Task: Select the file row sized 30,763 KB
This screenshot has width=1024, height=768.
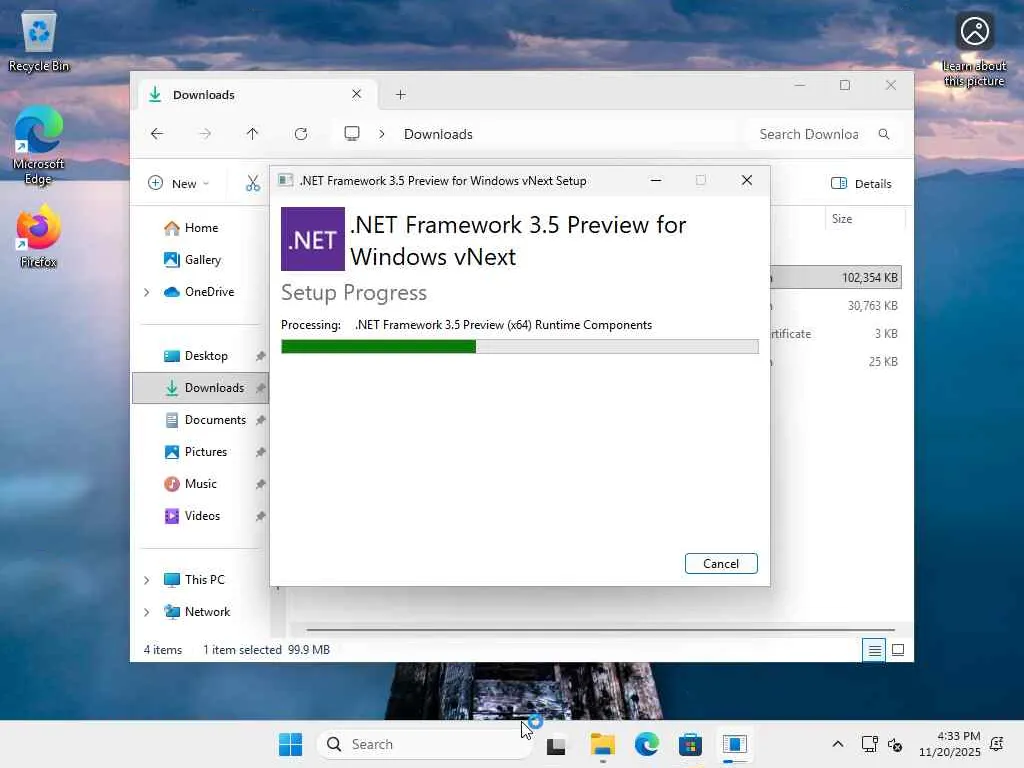Action: pos(836,306)
